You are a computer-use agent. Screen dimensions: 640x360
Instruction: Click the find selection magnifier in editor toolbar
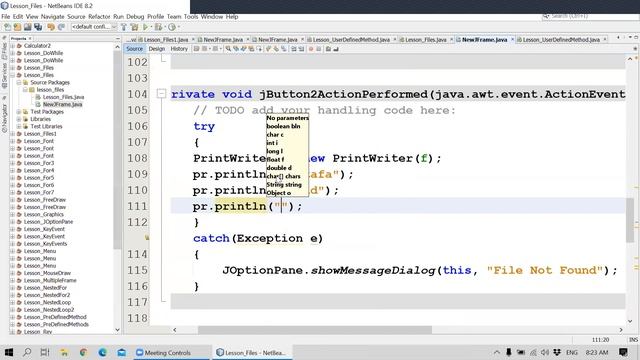pyautogui.click(x=228, y=49)
